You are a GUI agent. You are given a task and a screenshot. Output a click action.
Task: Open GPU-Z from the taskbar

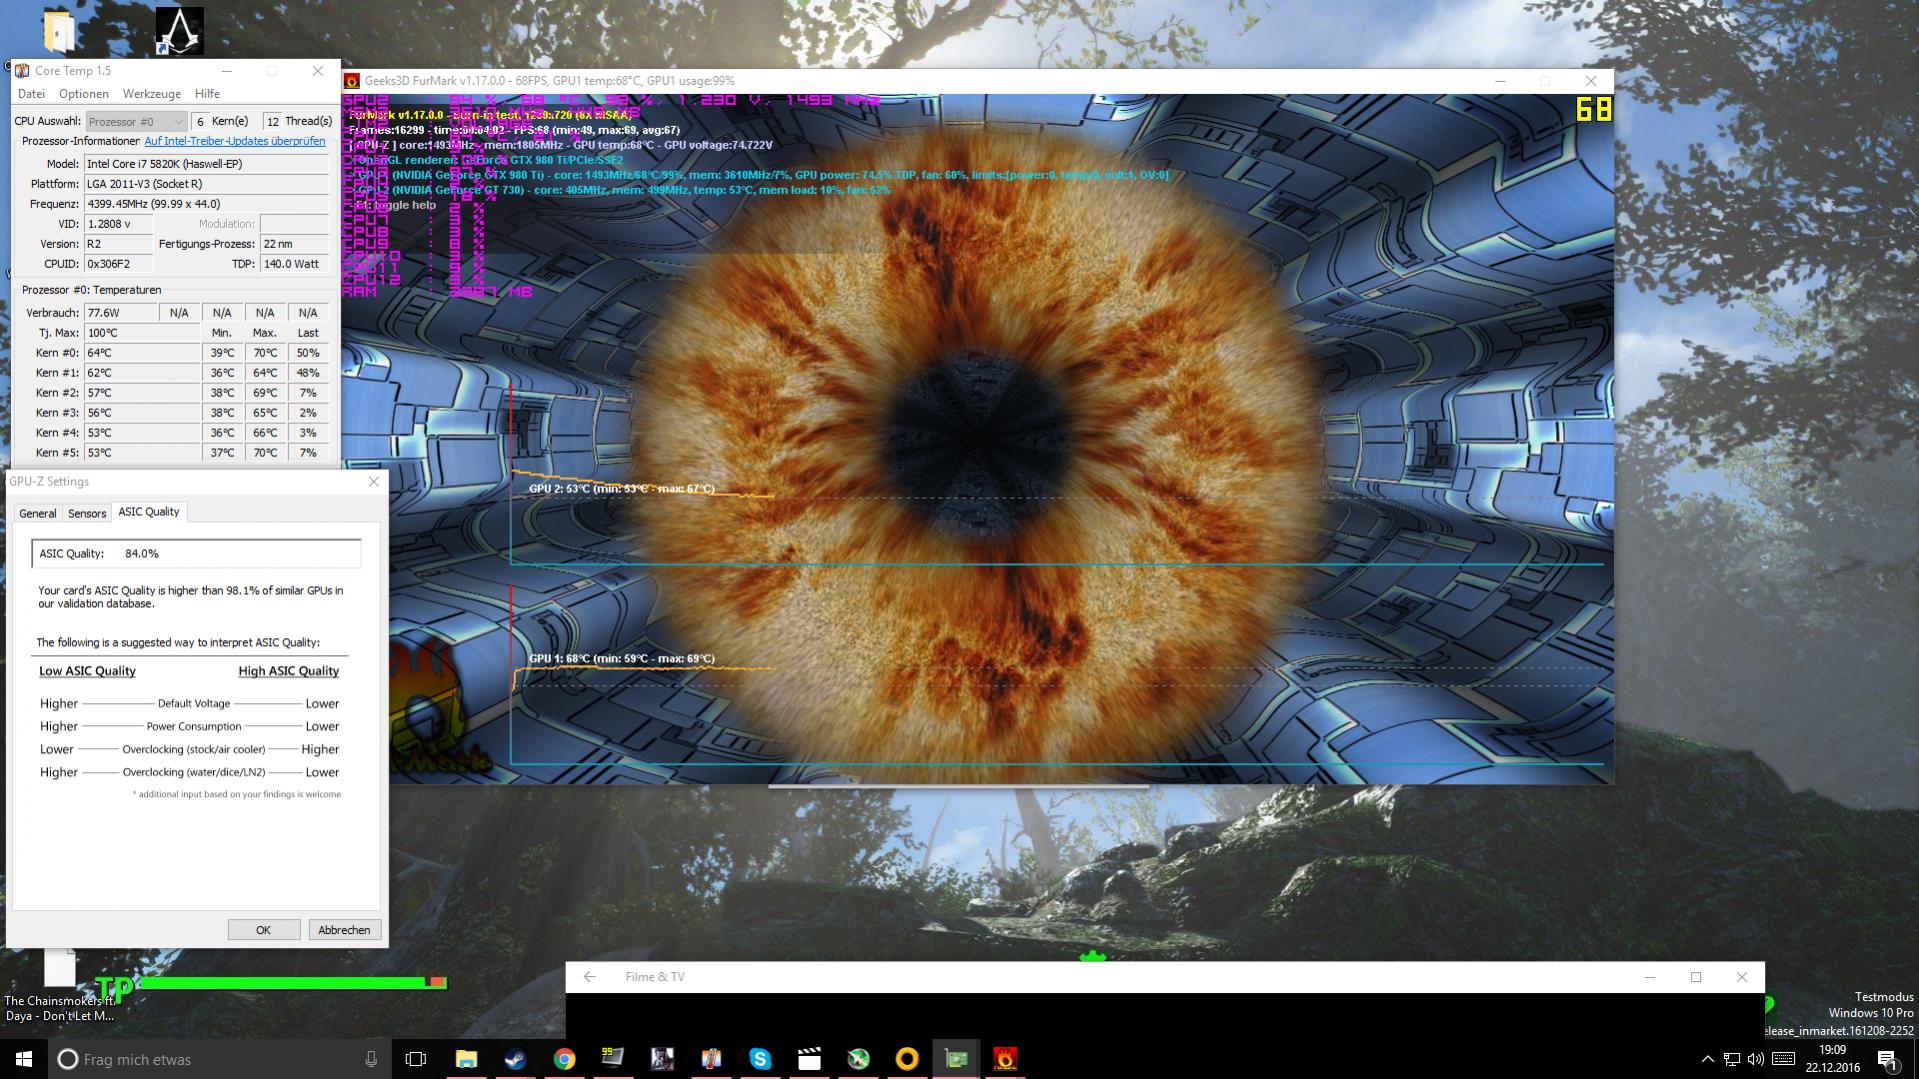coord(956,1059)
